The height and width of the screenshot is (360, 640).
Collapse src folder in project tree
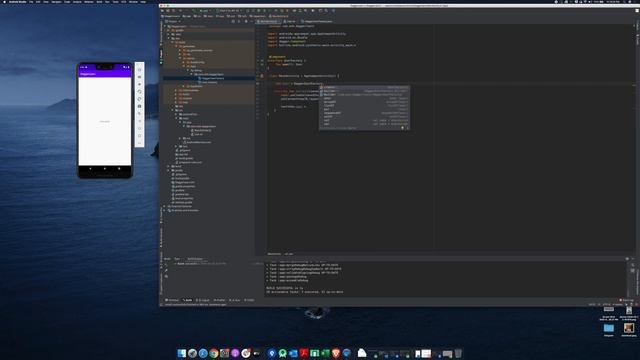coord(173,111)
